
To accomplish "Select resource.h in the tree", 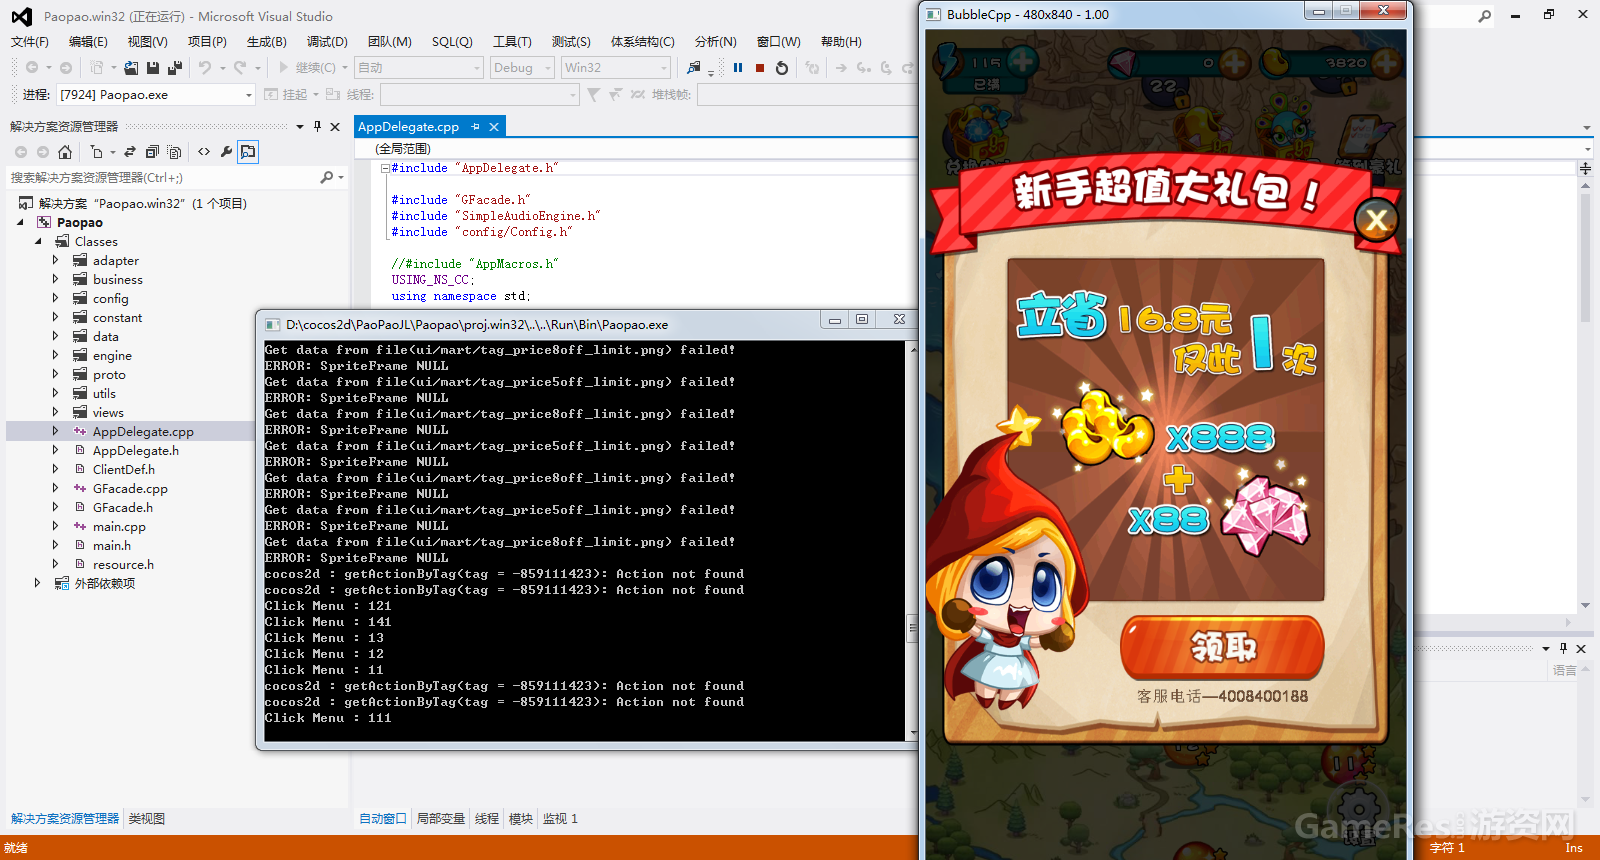I will 123,565.
